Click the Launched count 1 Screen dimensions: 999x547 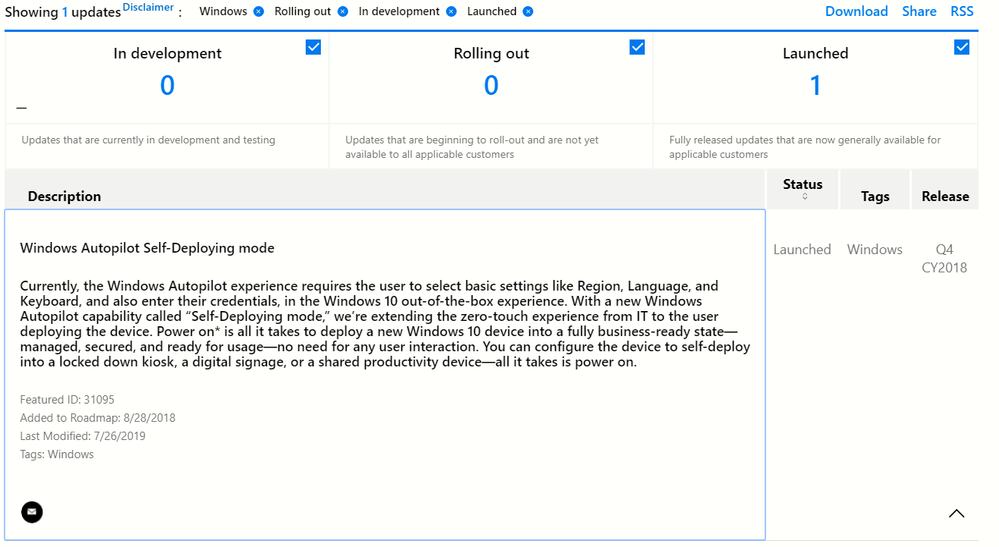(815, 85)
